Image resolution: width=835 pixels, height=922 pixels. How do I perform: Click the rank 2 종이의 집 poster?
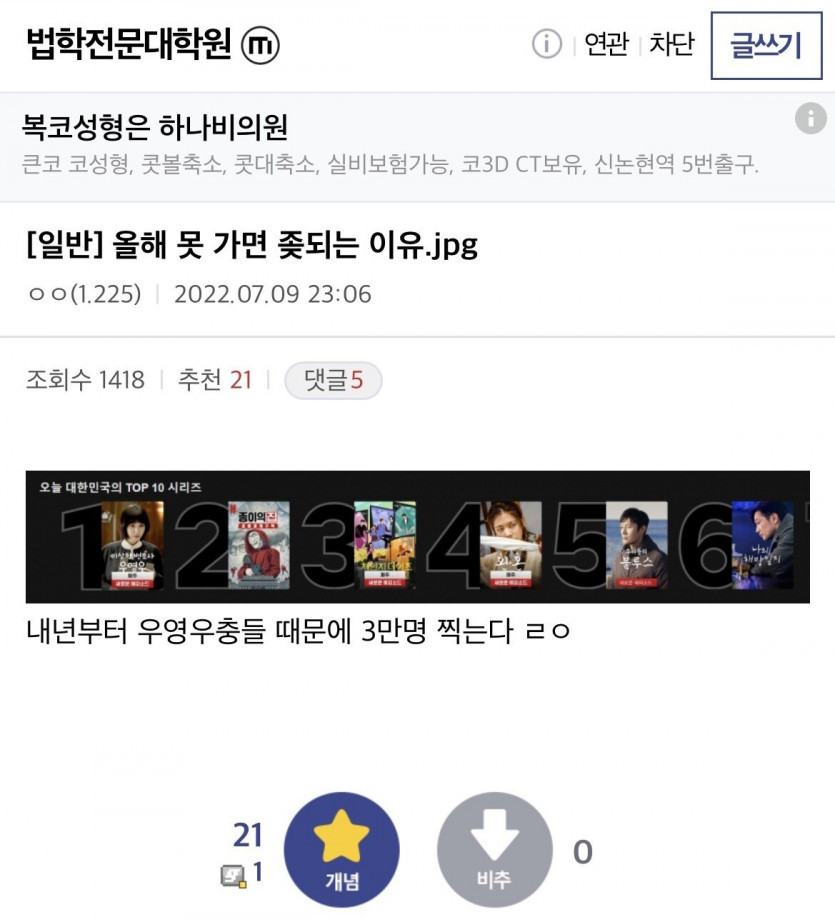point(259,545)
